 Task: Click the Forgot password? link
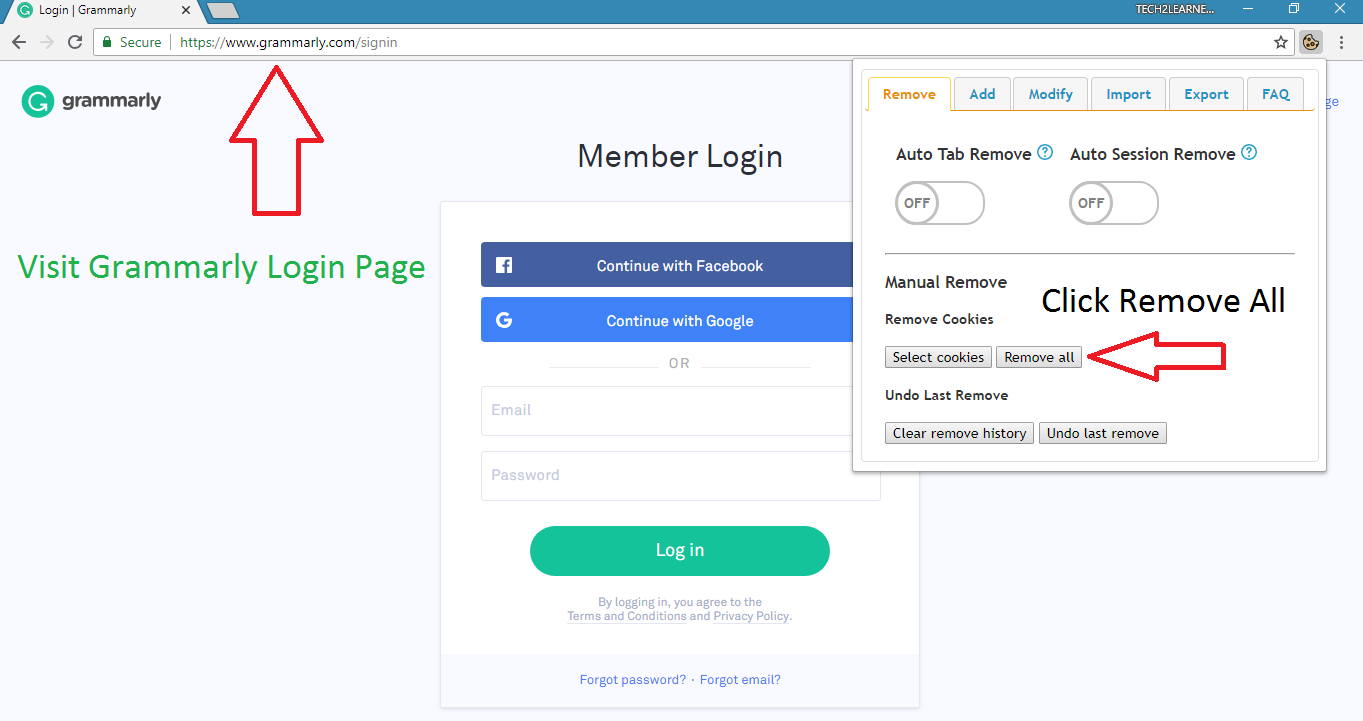click(x=633, y=680)
